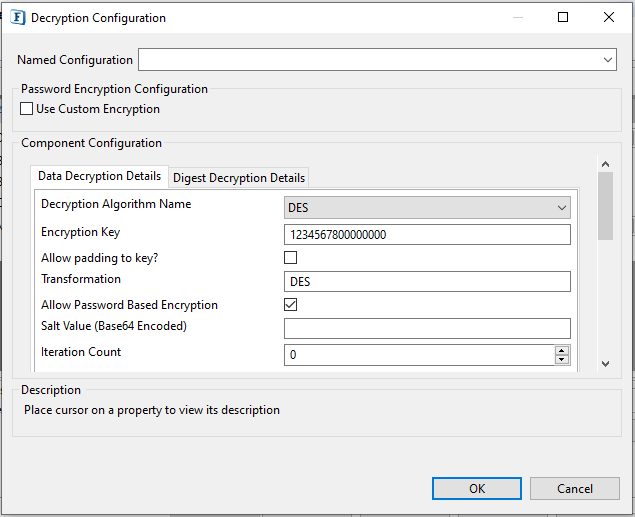Increase the Iteration Count with up arrow
The height and width of the screenshot is (517, 635).
click(562, 351)
